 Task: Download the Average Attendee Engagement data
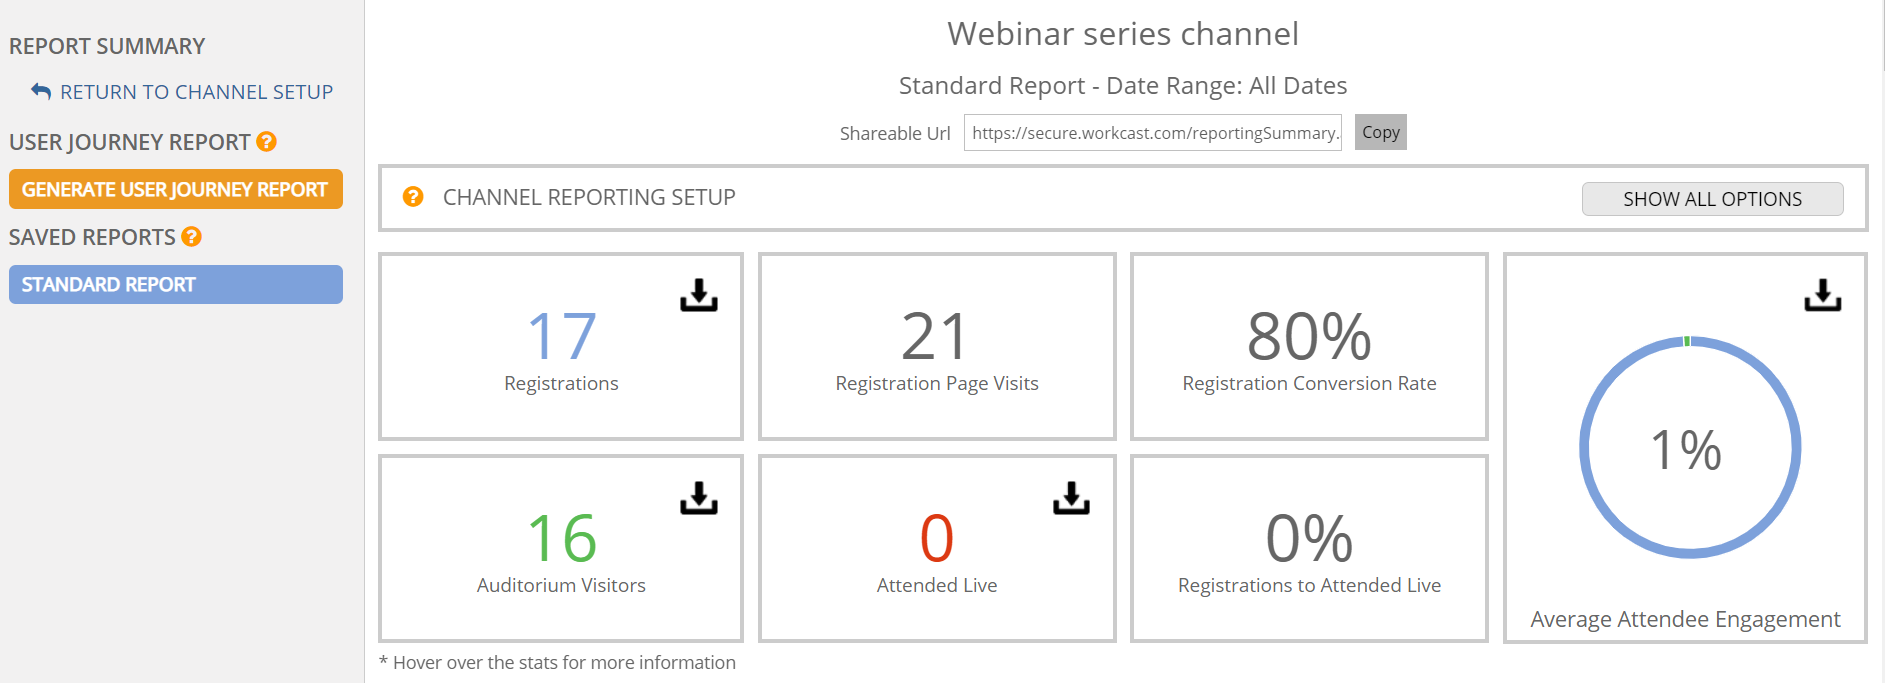pos(1823,295)
